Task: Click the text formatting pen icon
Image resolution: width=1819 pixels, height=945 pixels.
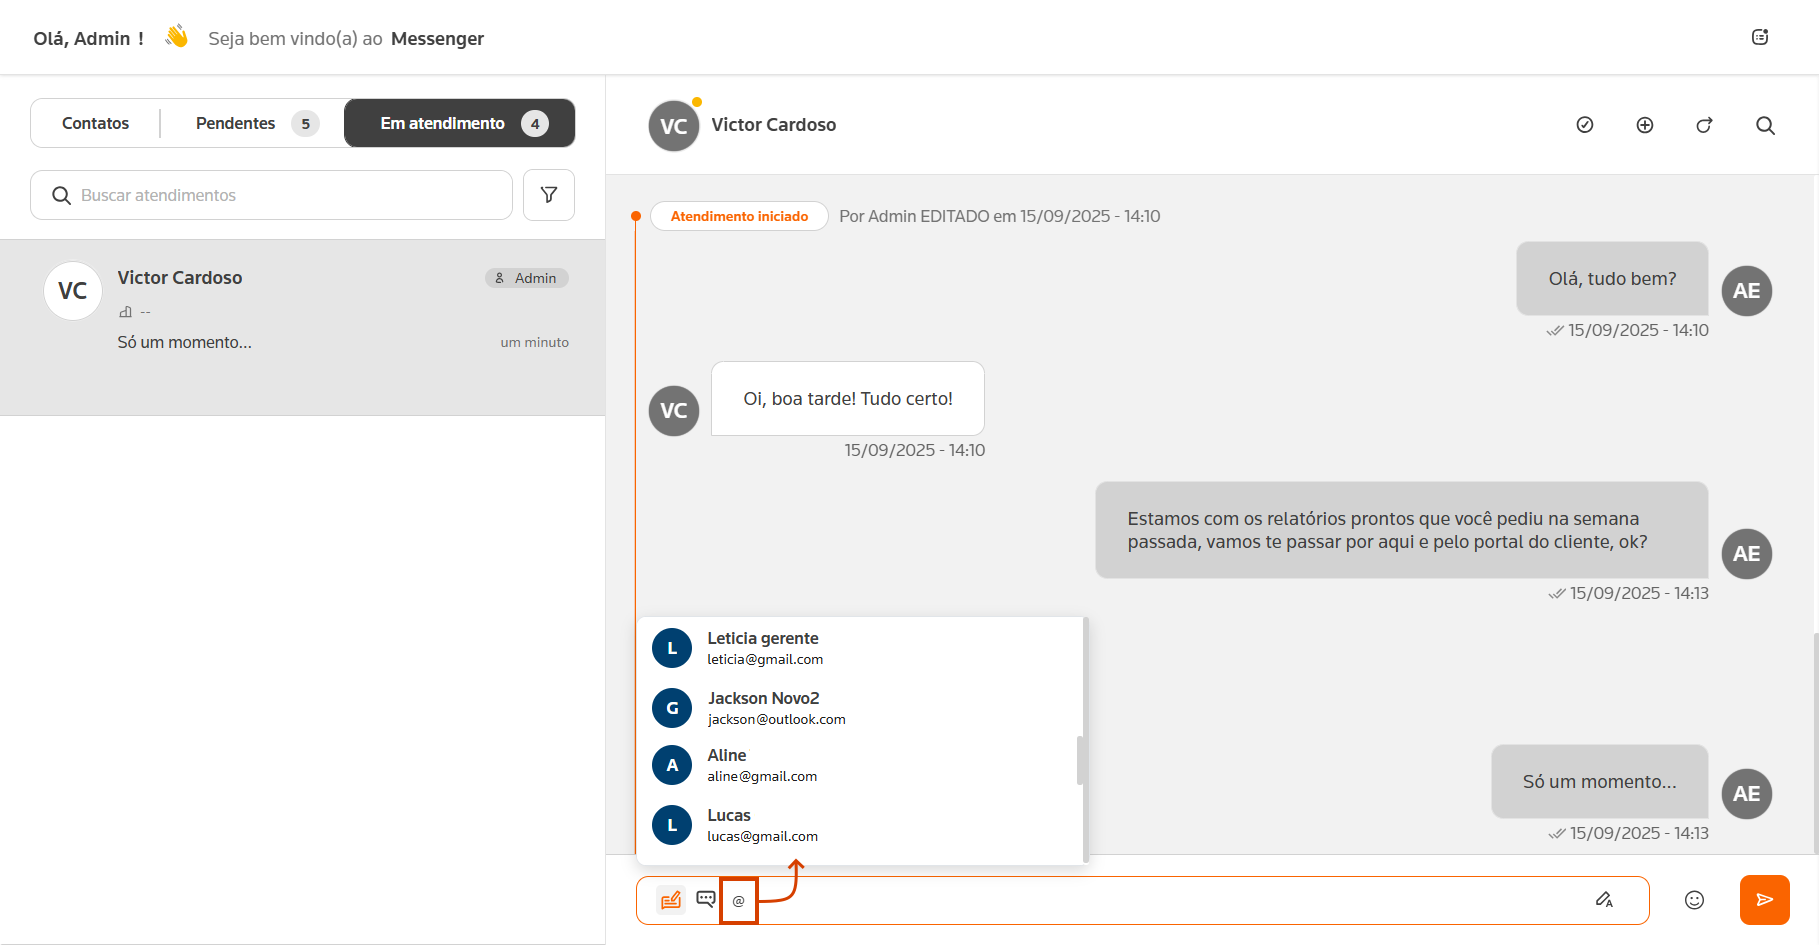Action: click(1604, 899)
